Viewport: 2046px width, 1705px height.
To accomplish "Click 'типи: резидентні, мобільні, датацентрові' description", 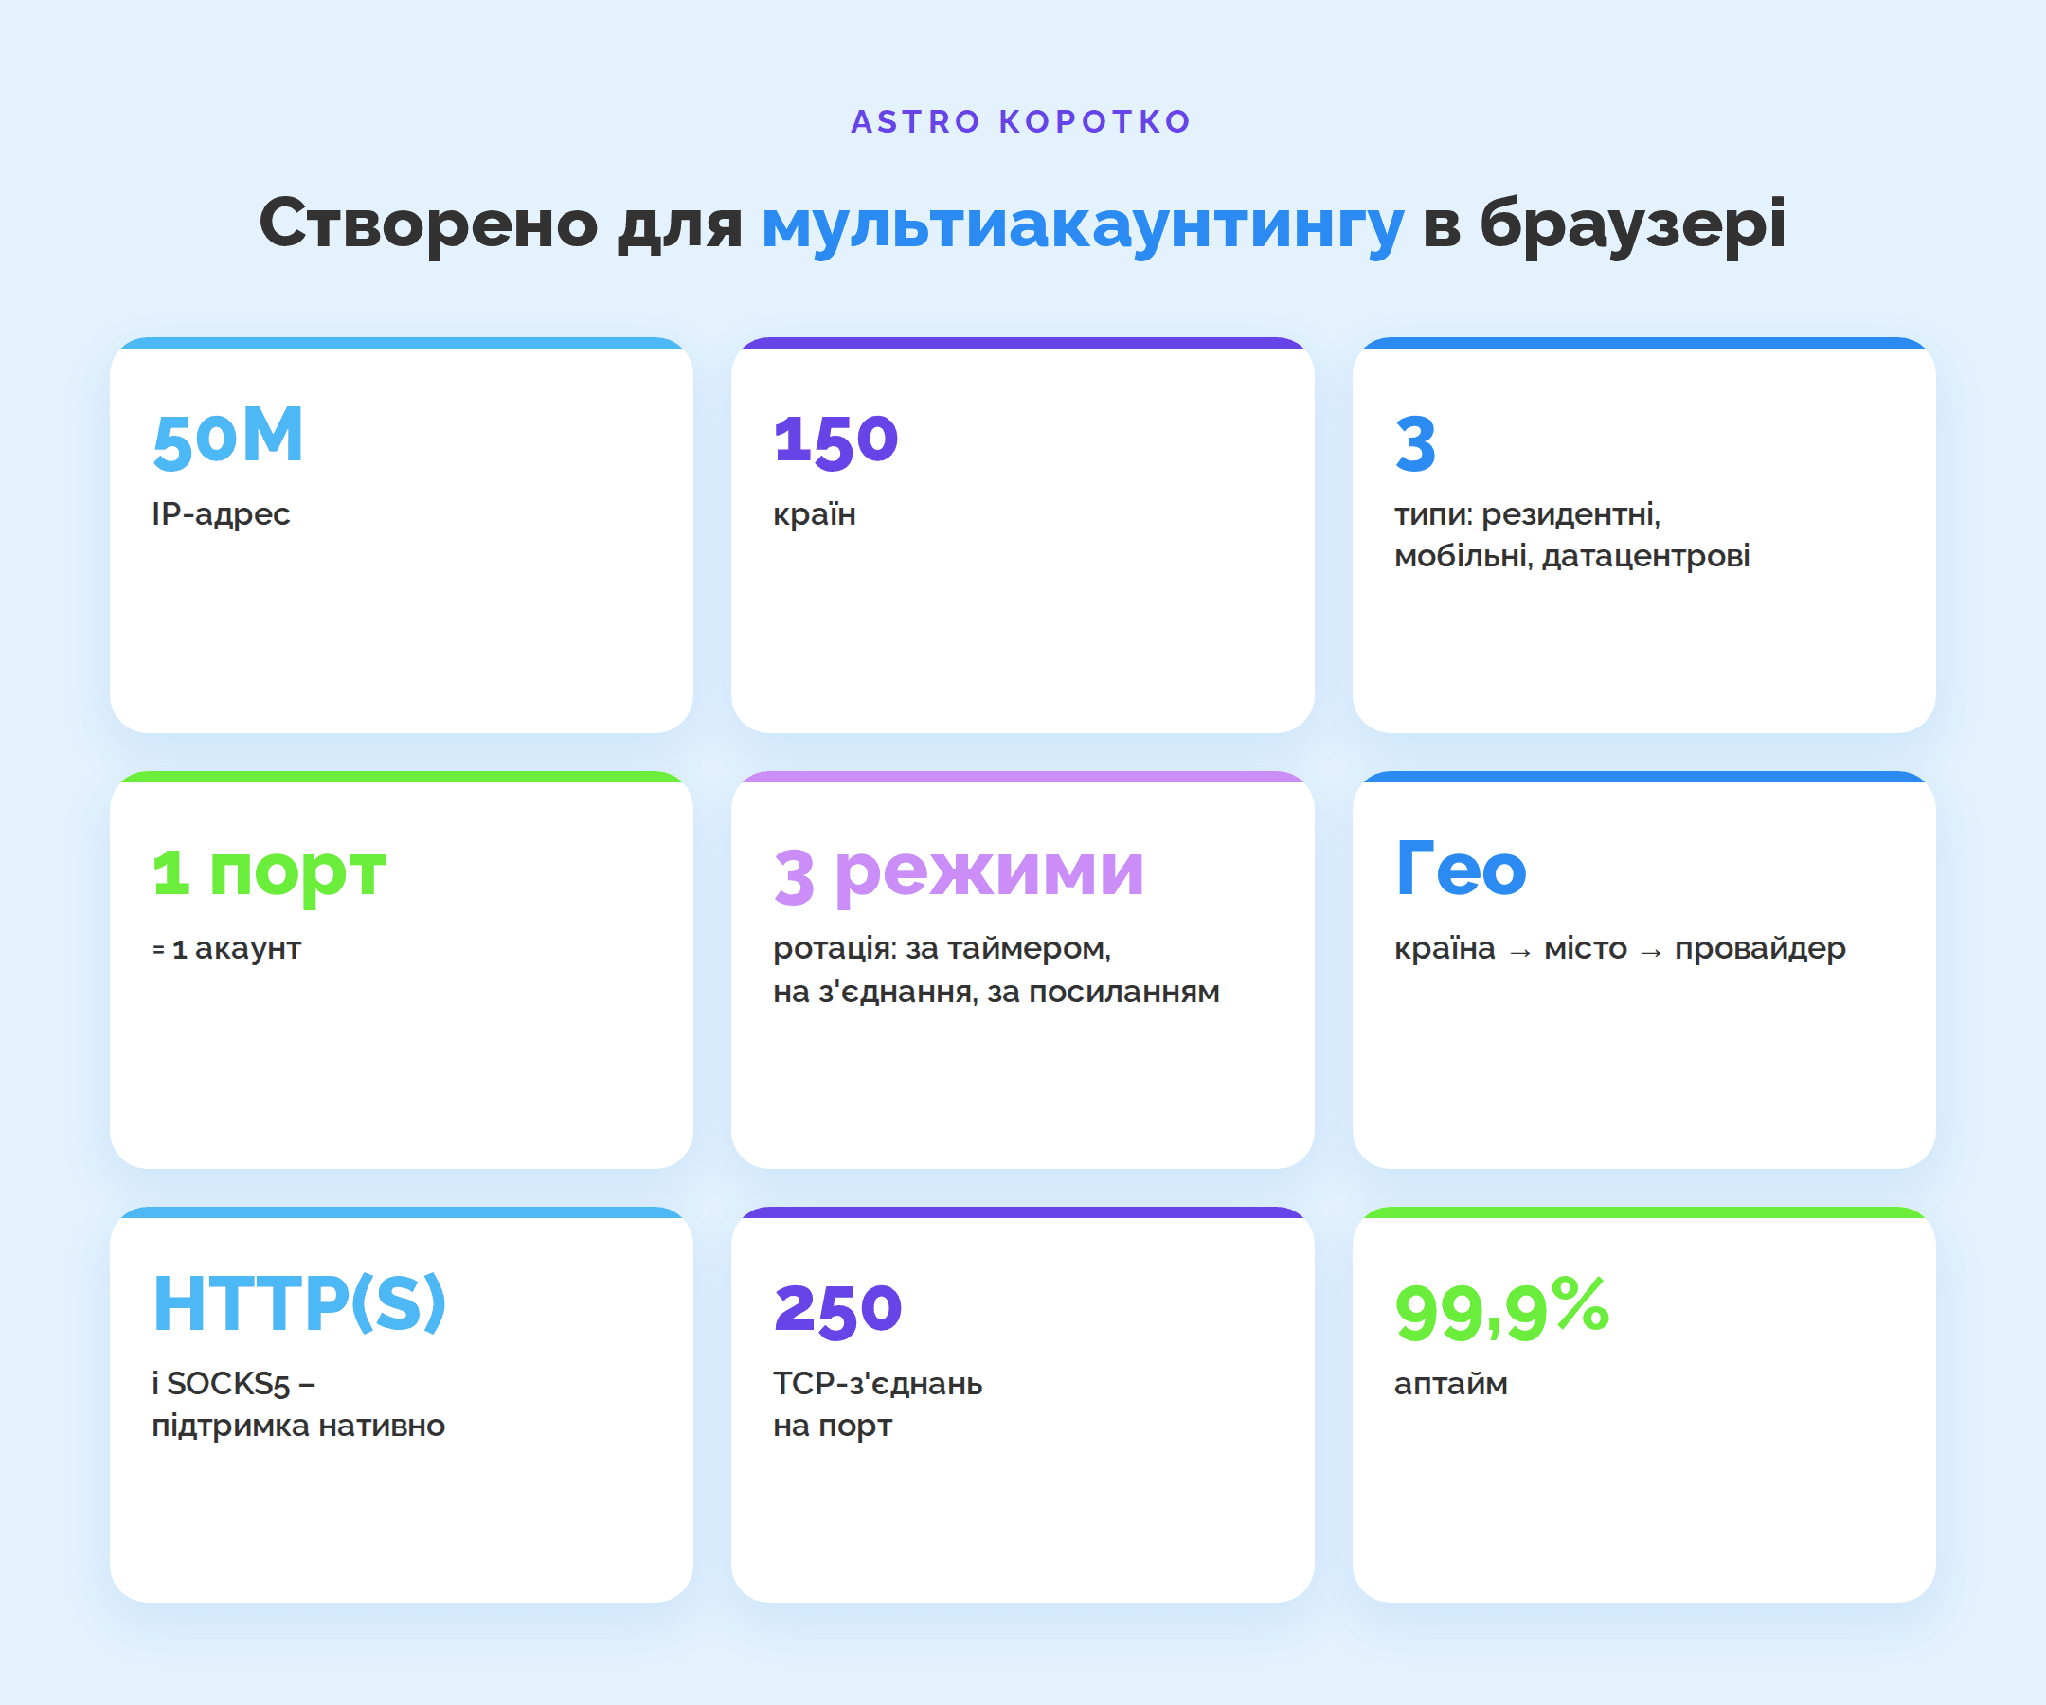I will coord(1572,535).
